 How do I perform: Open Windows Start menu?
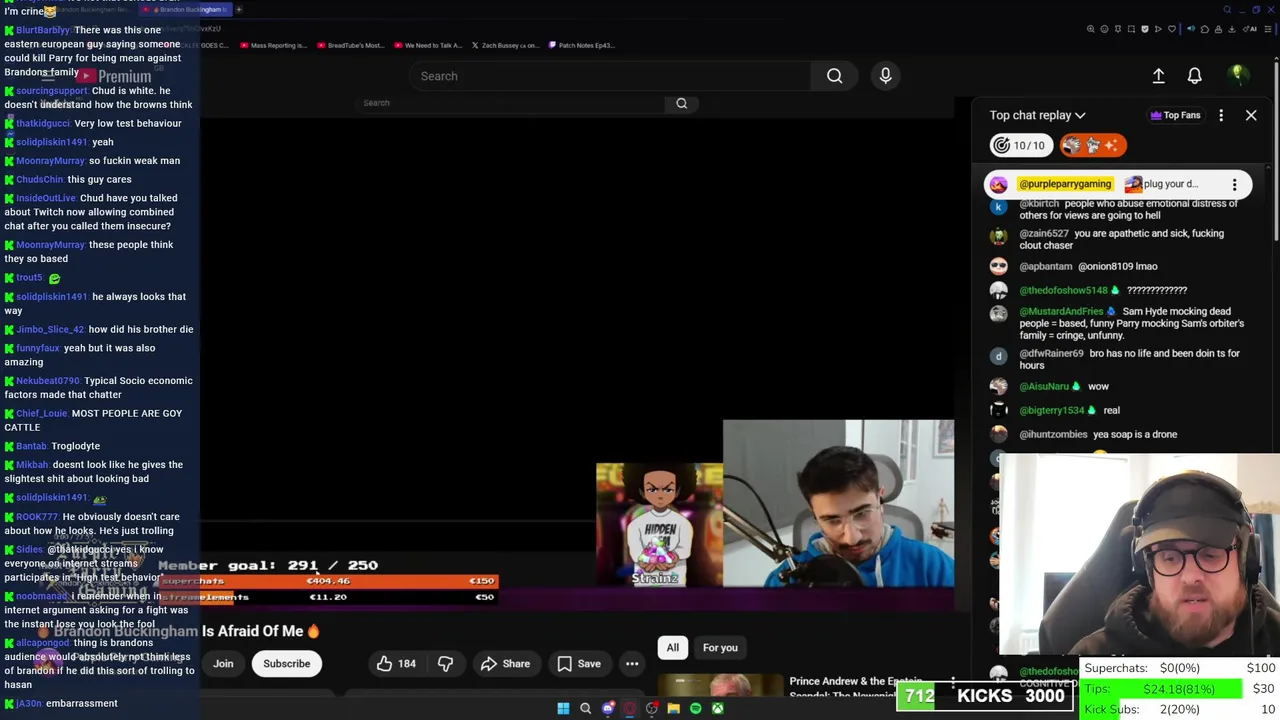coord(563,709)
